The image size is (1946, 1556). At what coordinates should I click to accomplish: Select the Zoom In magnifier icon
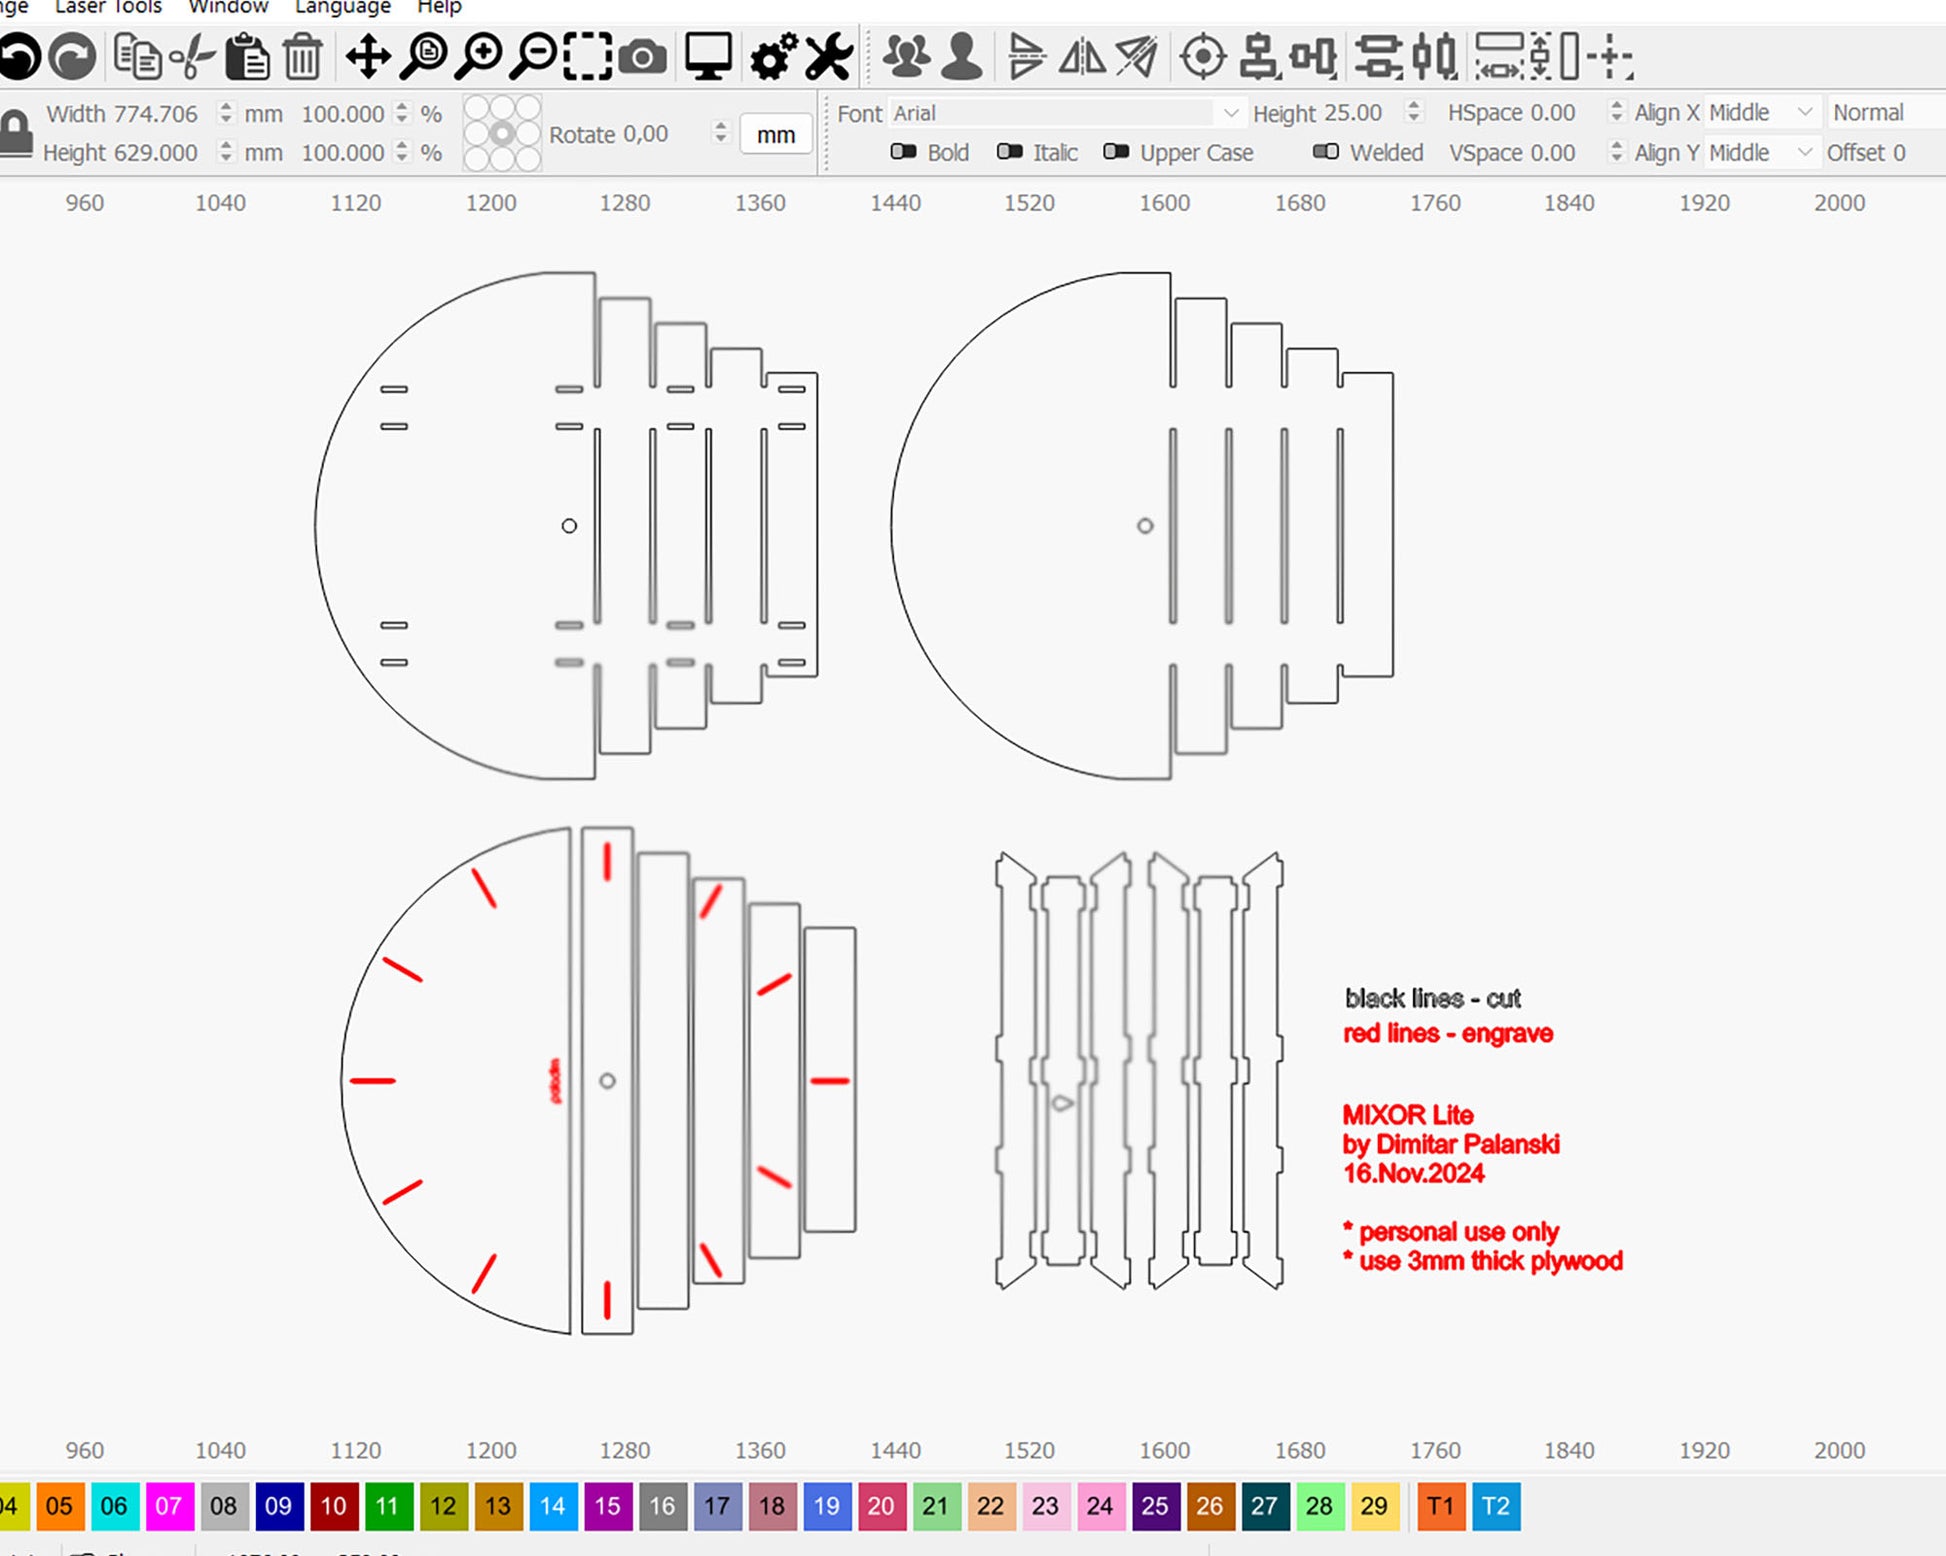tap(479, 57)
